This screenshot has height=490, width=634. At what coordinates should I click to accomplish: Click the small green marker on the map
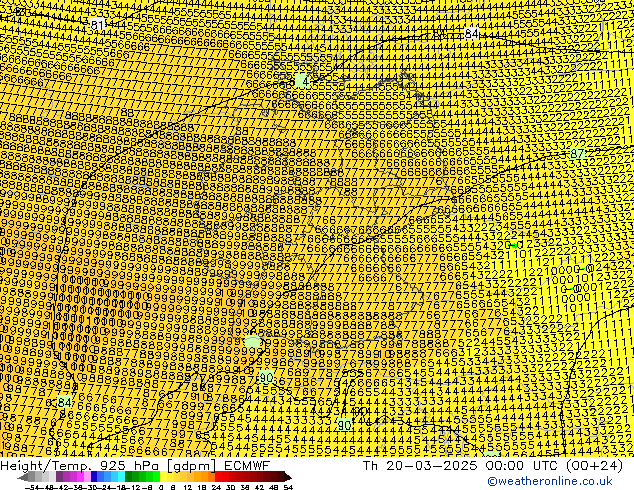[514, 245]
